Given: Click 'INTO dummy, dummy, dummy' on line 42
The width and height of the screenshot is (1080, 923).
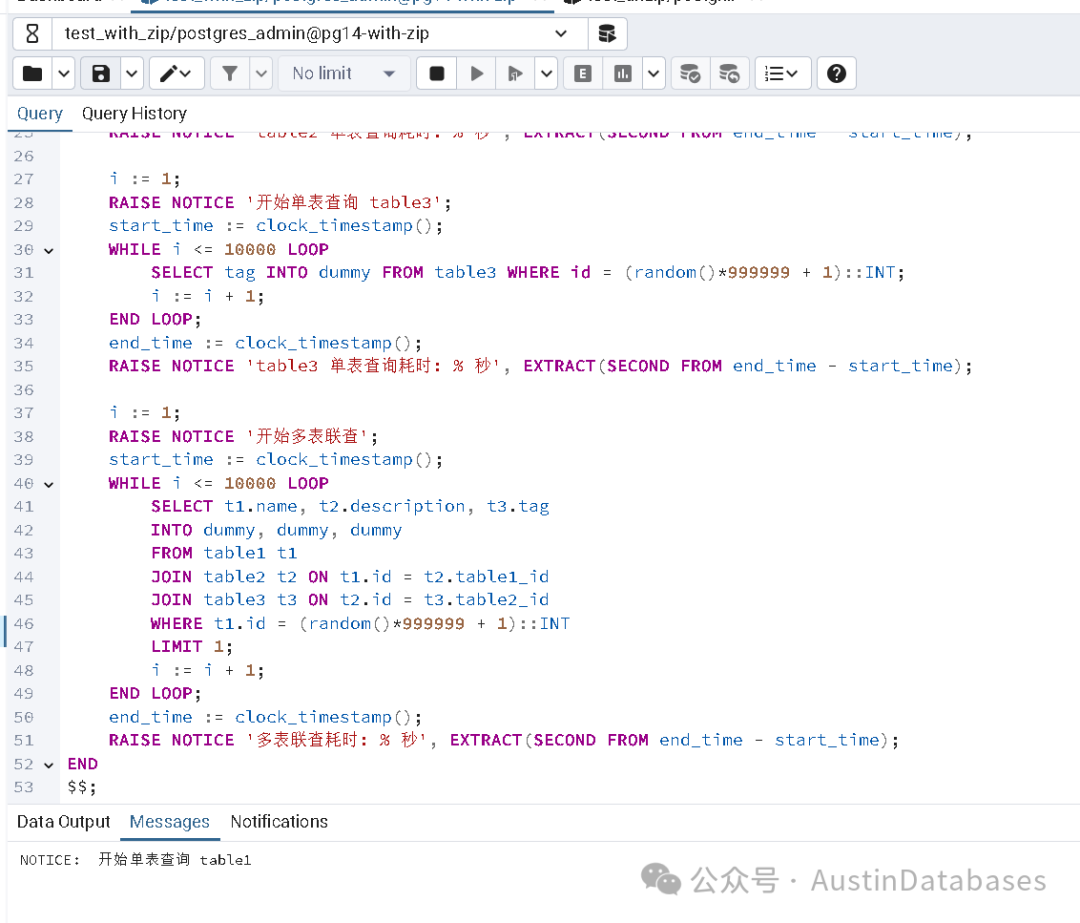Looking at the screenshot, I should (276, 530).
